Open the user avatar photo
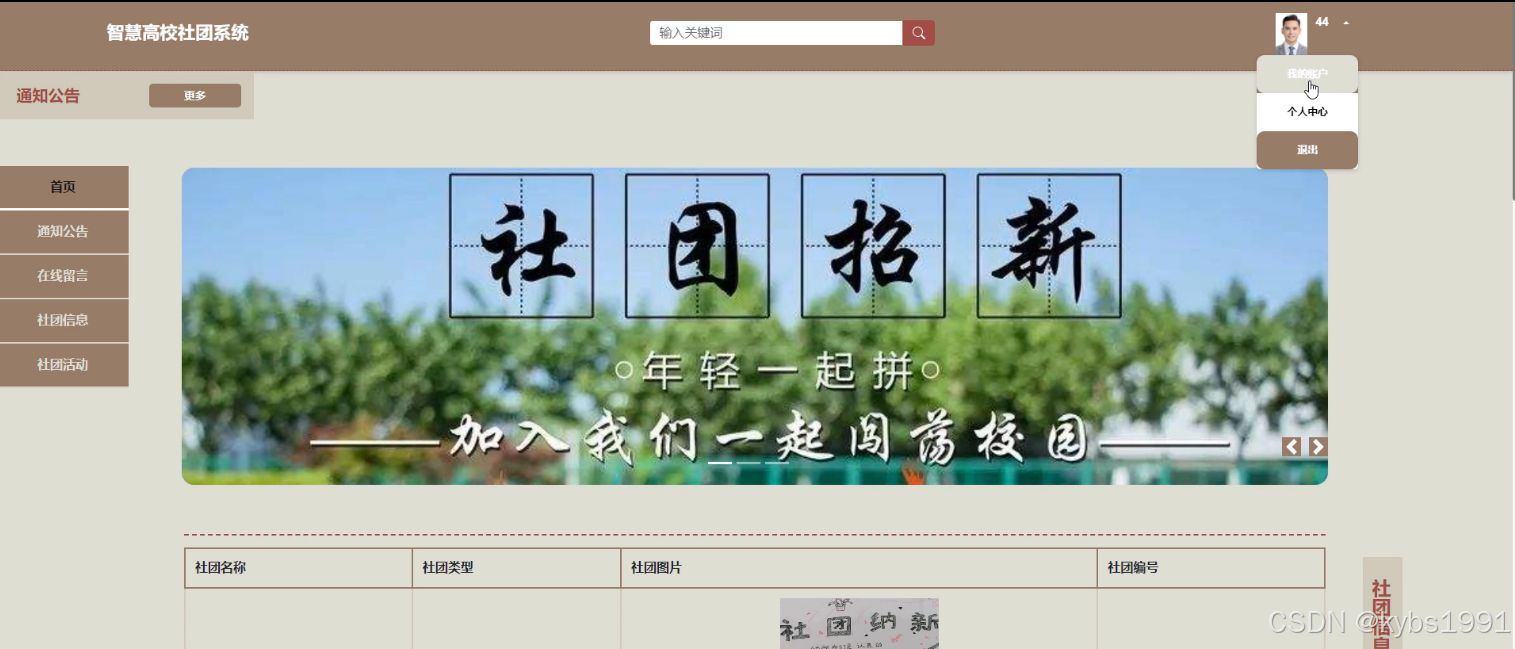Image resolution: width=1515 pixels, height=649 pixels. coord(1291,33)
